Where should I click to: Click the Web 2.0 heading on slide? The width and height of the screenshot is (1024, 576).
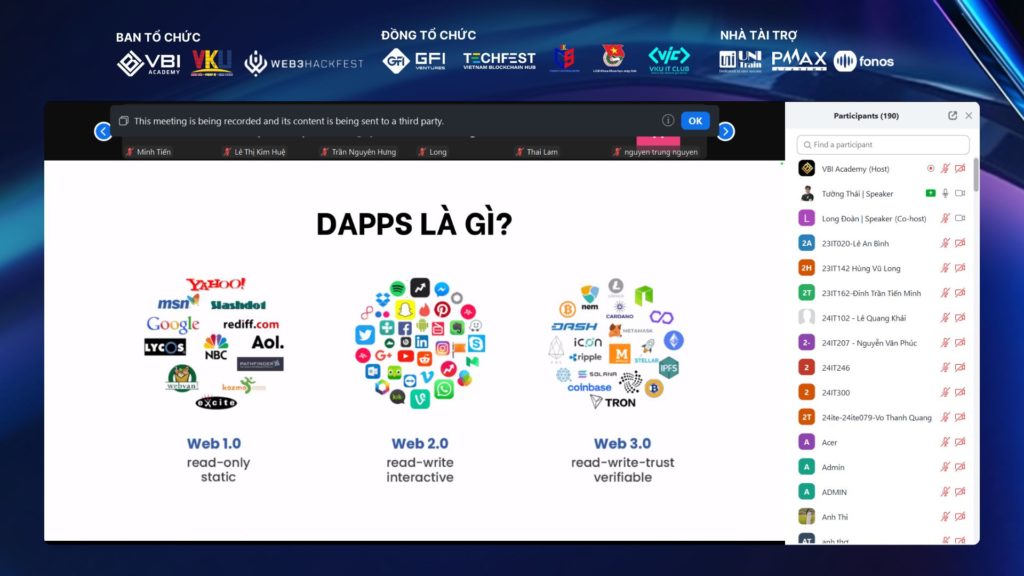(419, 443)
